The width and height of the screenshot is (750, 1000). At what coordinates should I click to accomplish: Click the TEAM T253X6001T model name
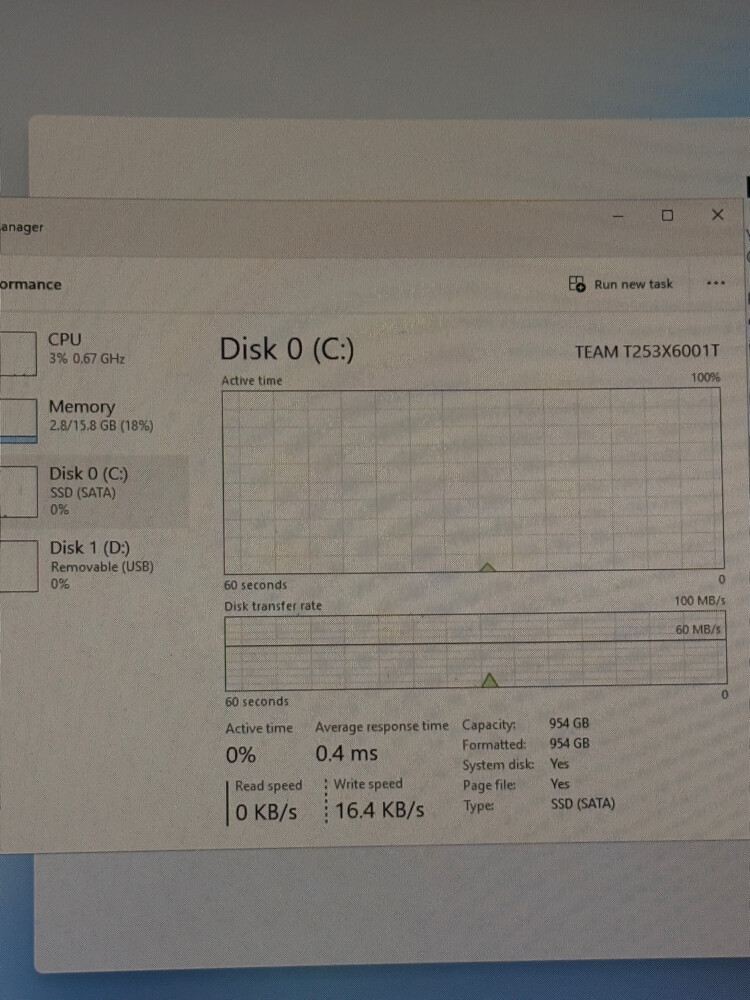[647, 351]
